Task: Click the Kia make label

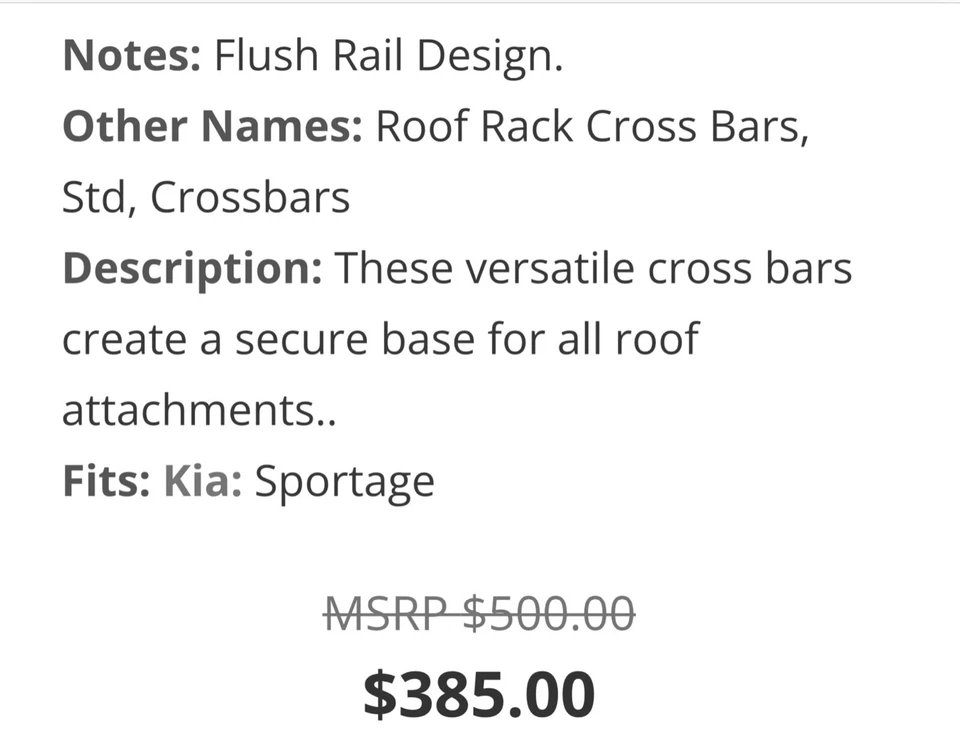Action: [x=202, y=482]
